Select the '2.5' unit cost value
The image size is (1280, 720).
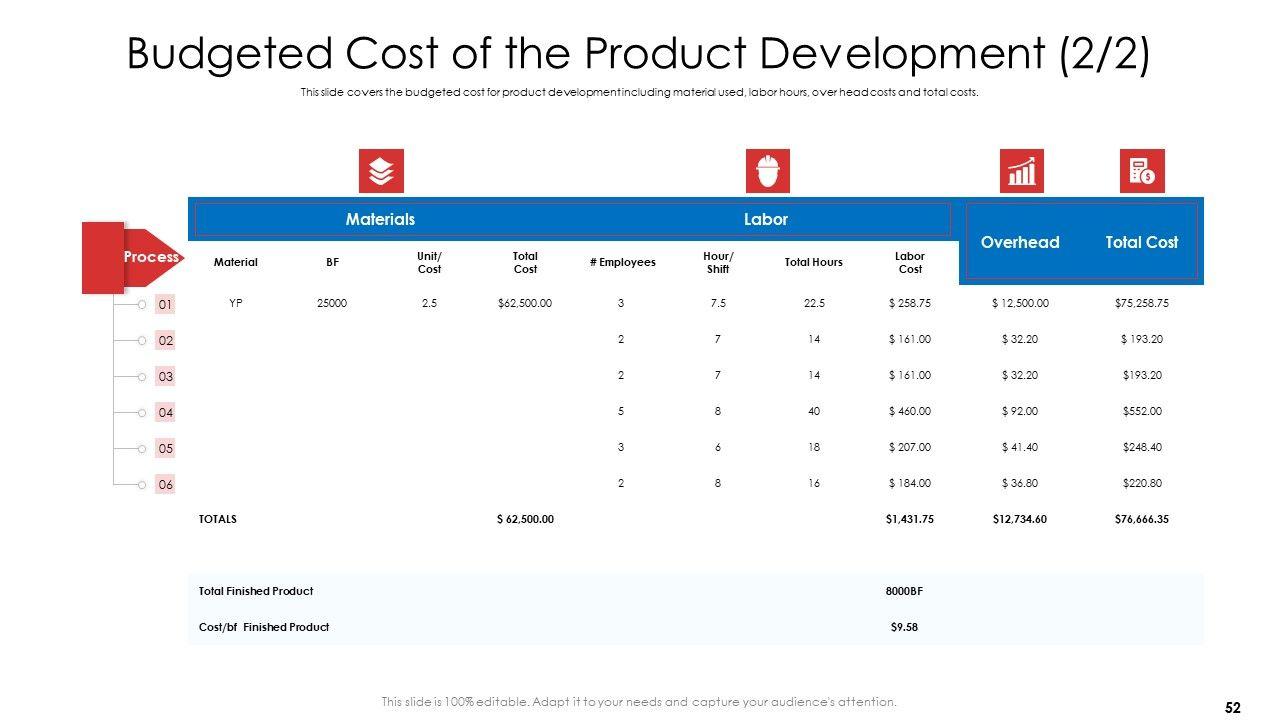[x=429, y=303]
